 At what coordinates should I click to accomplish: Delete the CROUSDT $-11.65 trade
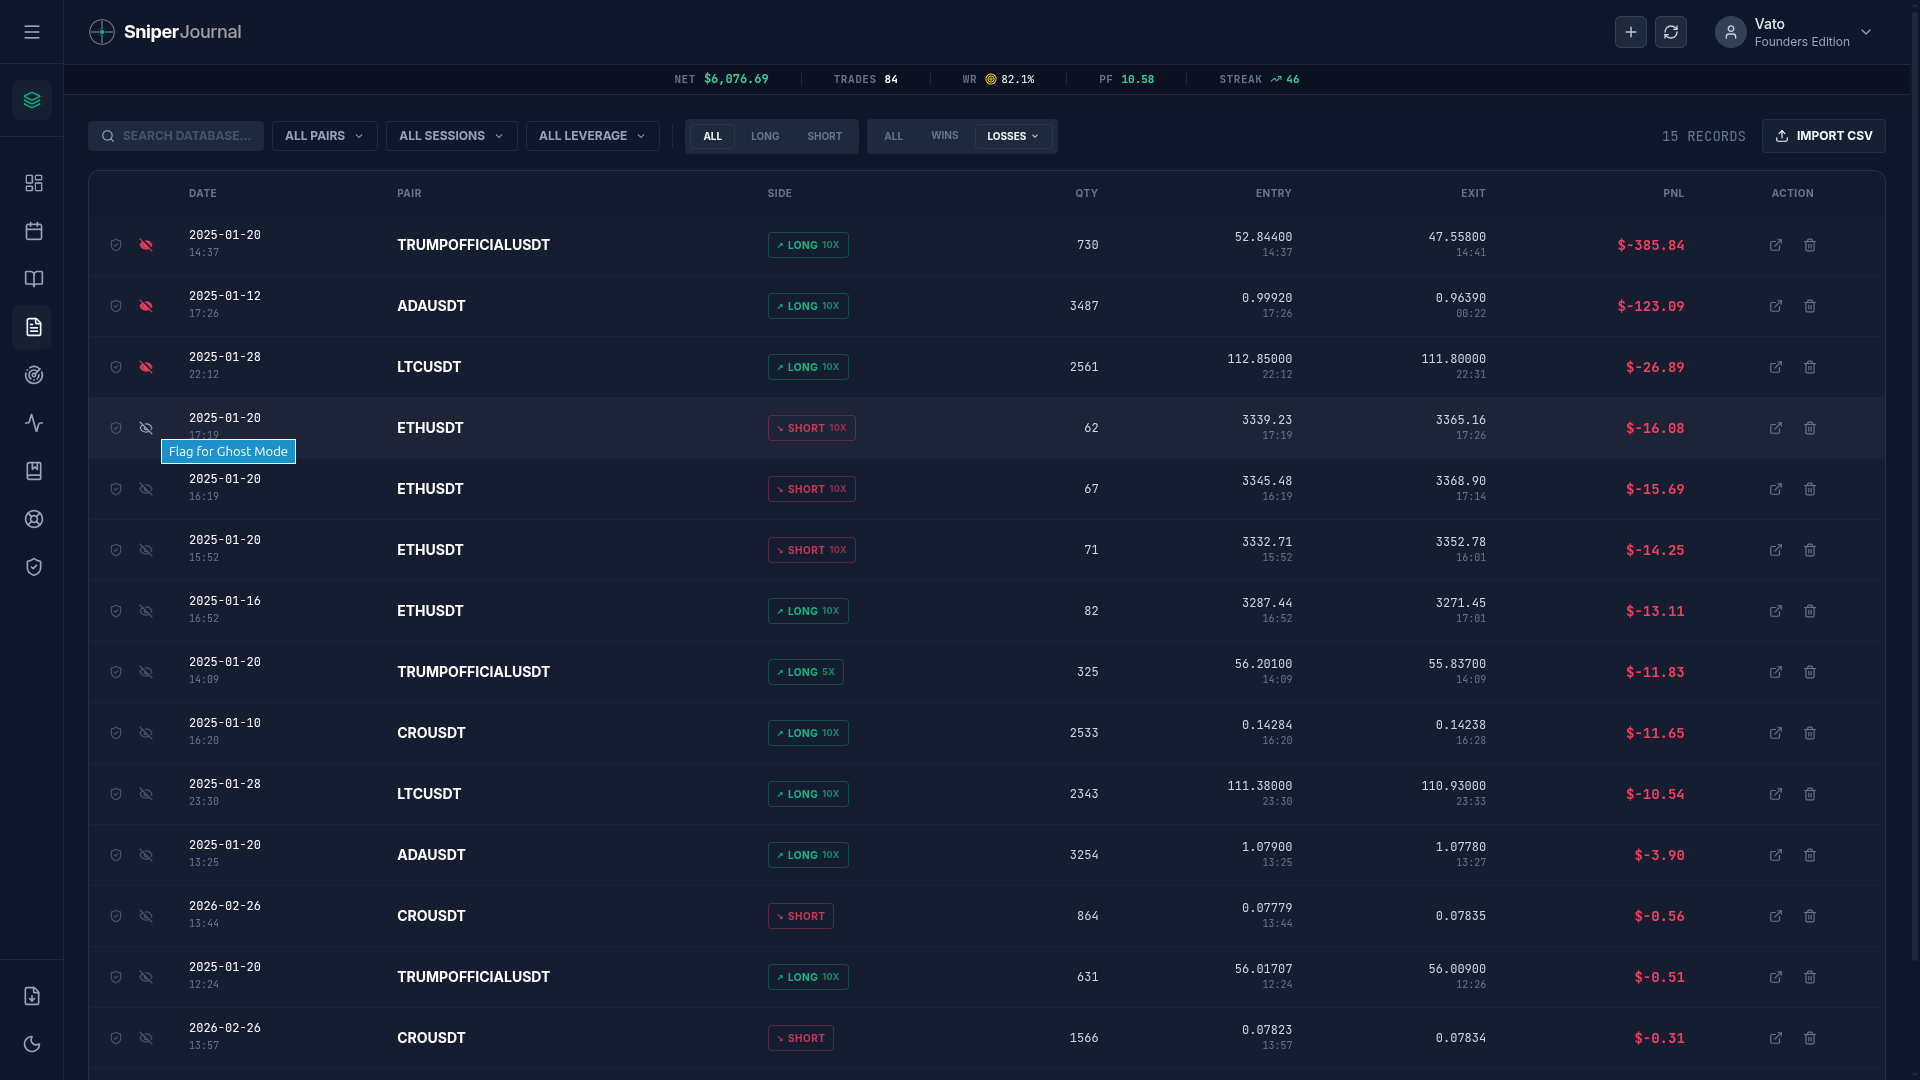tap(1810, 733)
